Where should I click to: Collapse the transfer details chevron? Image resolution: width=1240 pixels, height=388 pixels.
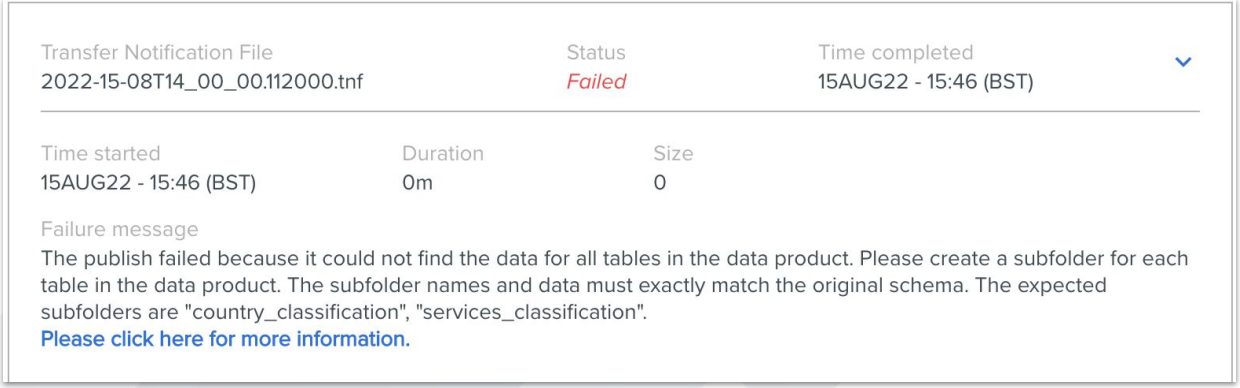pos(1183,62)
